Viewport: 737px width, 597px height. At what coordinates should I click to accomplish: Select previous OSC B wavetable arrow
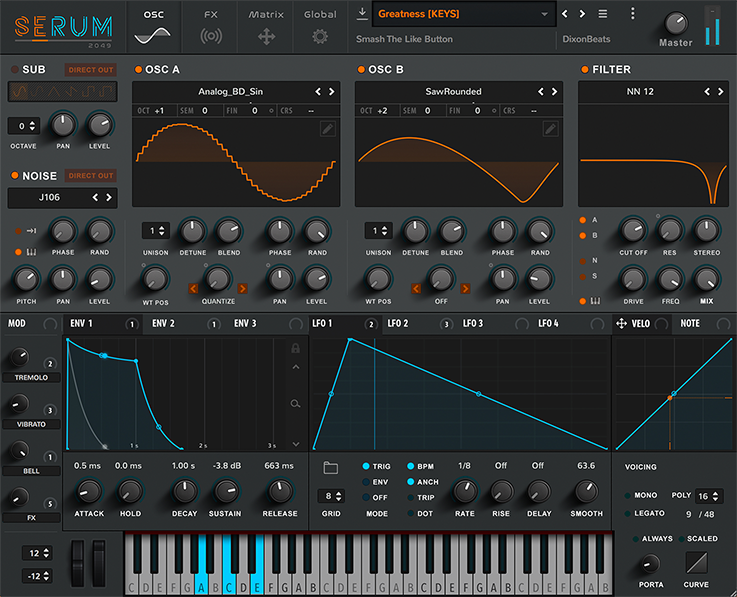coord(541,92)
